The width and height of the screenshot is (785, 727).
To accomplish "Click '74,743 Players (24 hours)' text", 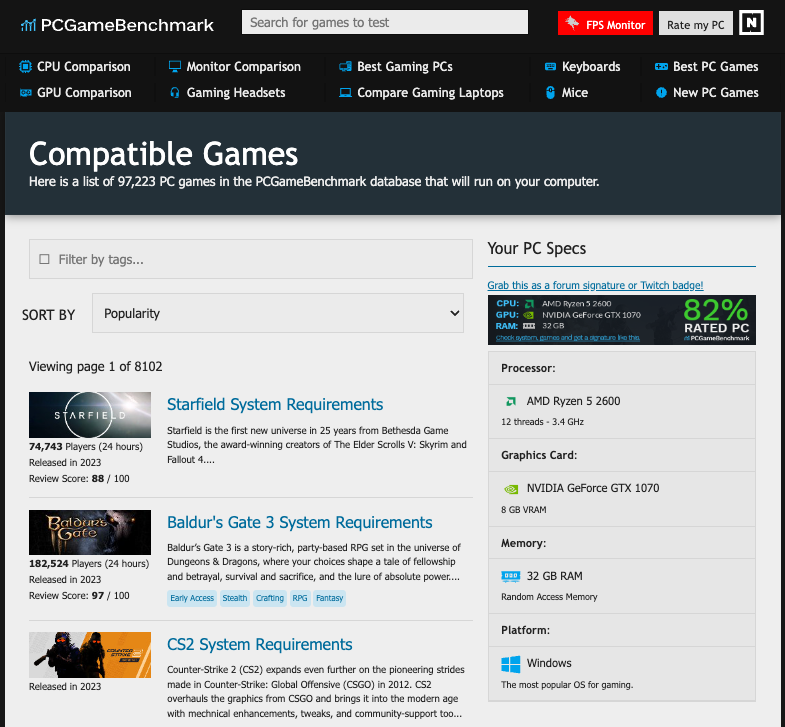I will tap(86, 447).
